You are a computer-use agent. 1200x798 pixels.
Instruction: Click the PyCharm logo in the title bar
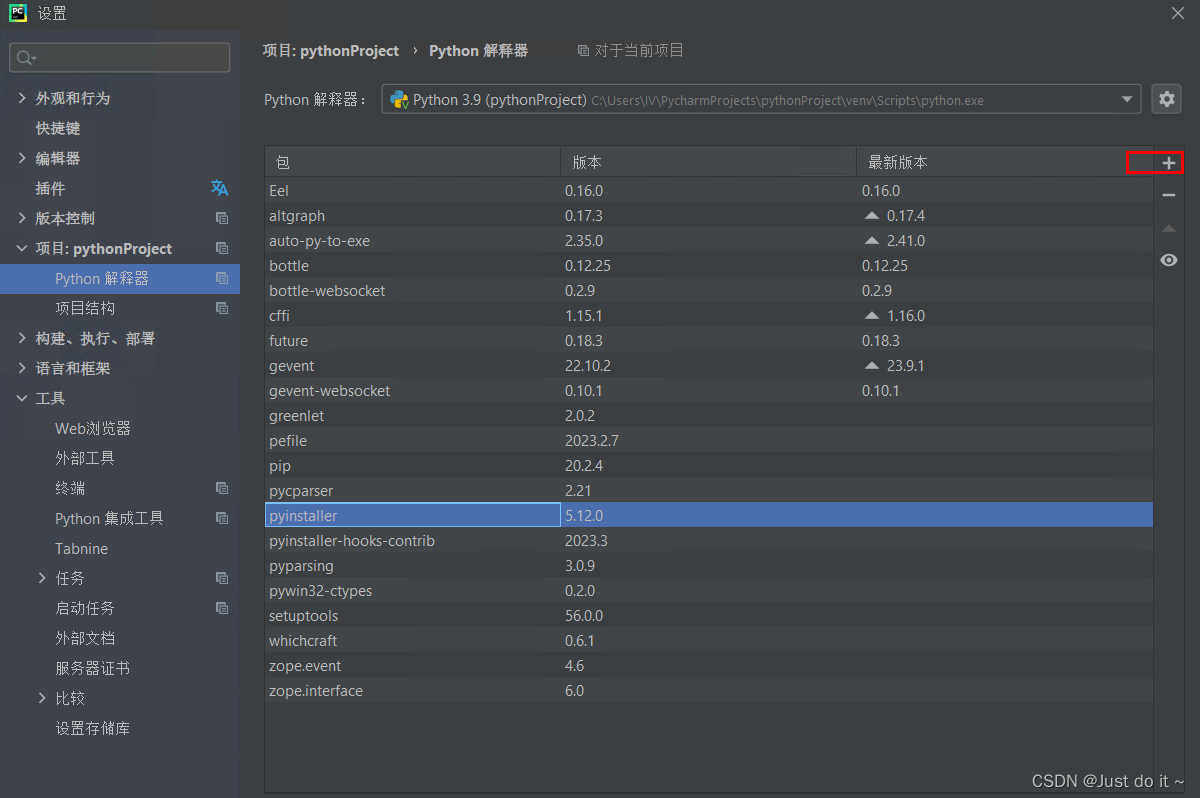[x=18, y=13]
